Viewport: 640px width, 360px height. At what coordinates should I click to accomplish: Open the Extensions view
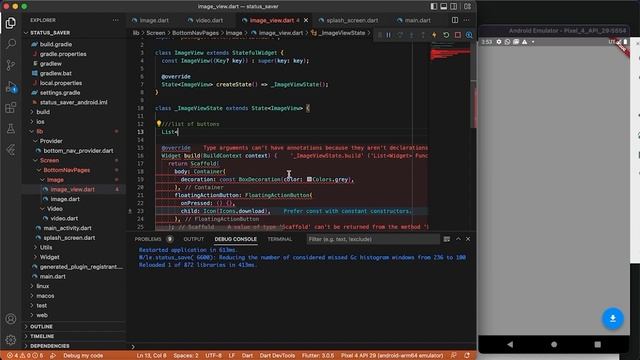(11, 108)
